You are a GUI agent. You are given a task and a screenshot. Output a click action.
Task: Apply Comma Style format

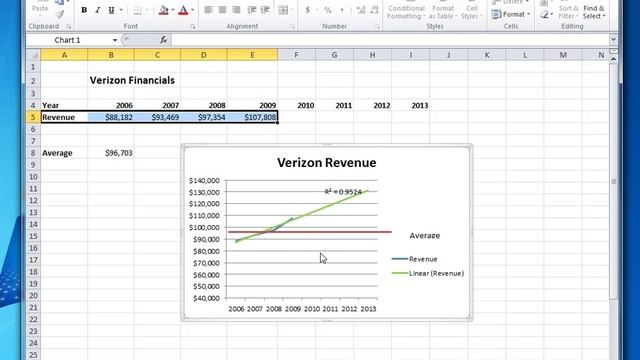tap(342, 9)
